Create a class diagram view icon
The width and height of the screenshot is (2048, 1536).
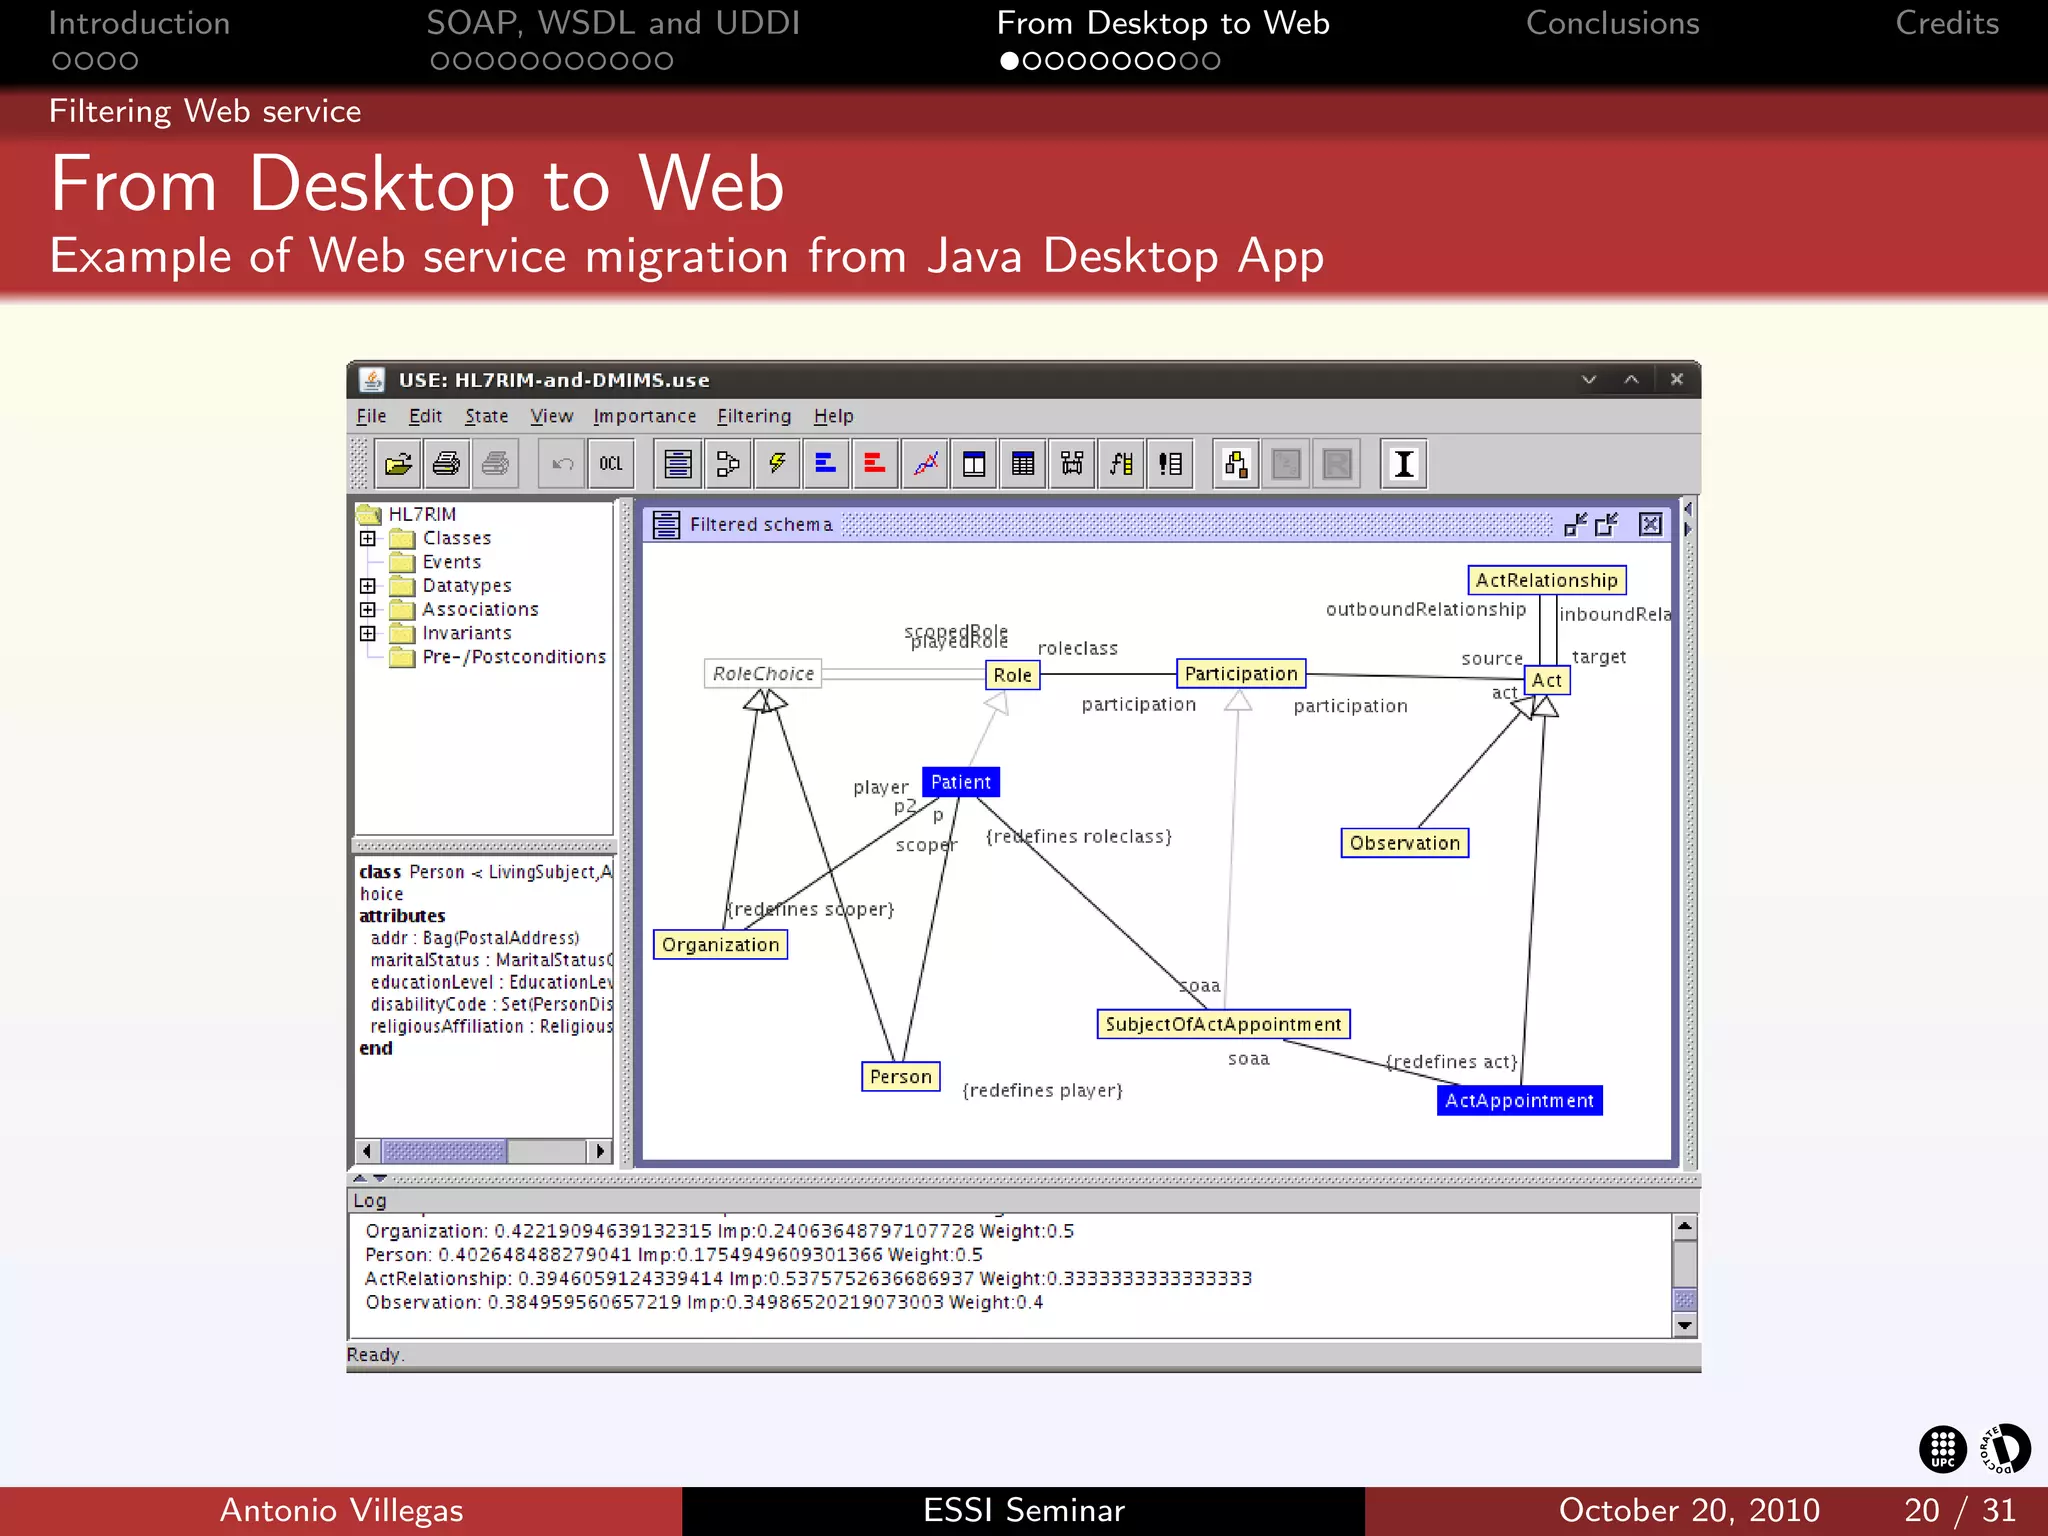pyautogui.click(x=678, y=464)
